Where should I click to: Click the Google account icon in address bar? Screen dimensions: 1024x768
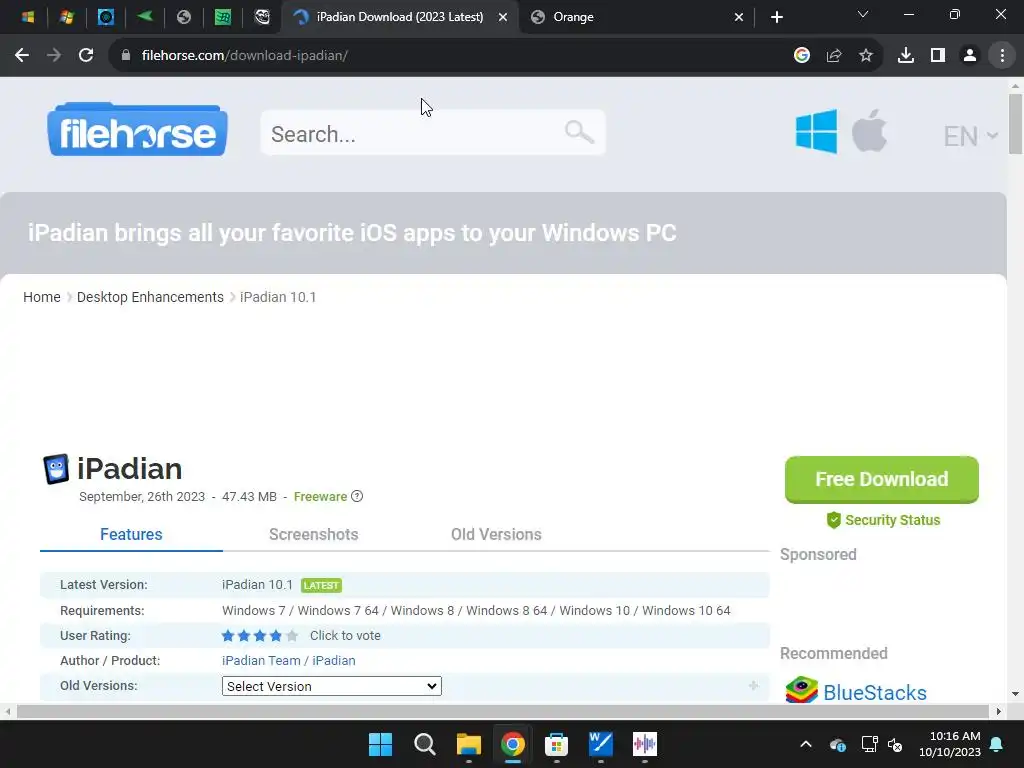[802, 56]
